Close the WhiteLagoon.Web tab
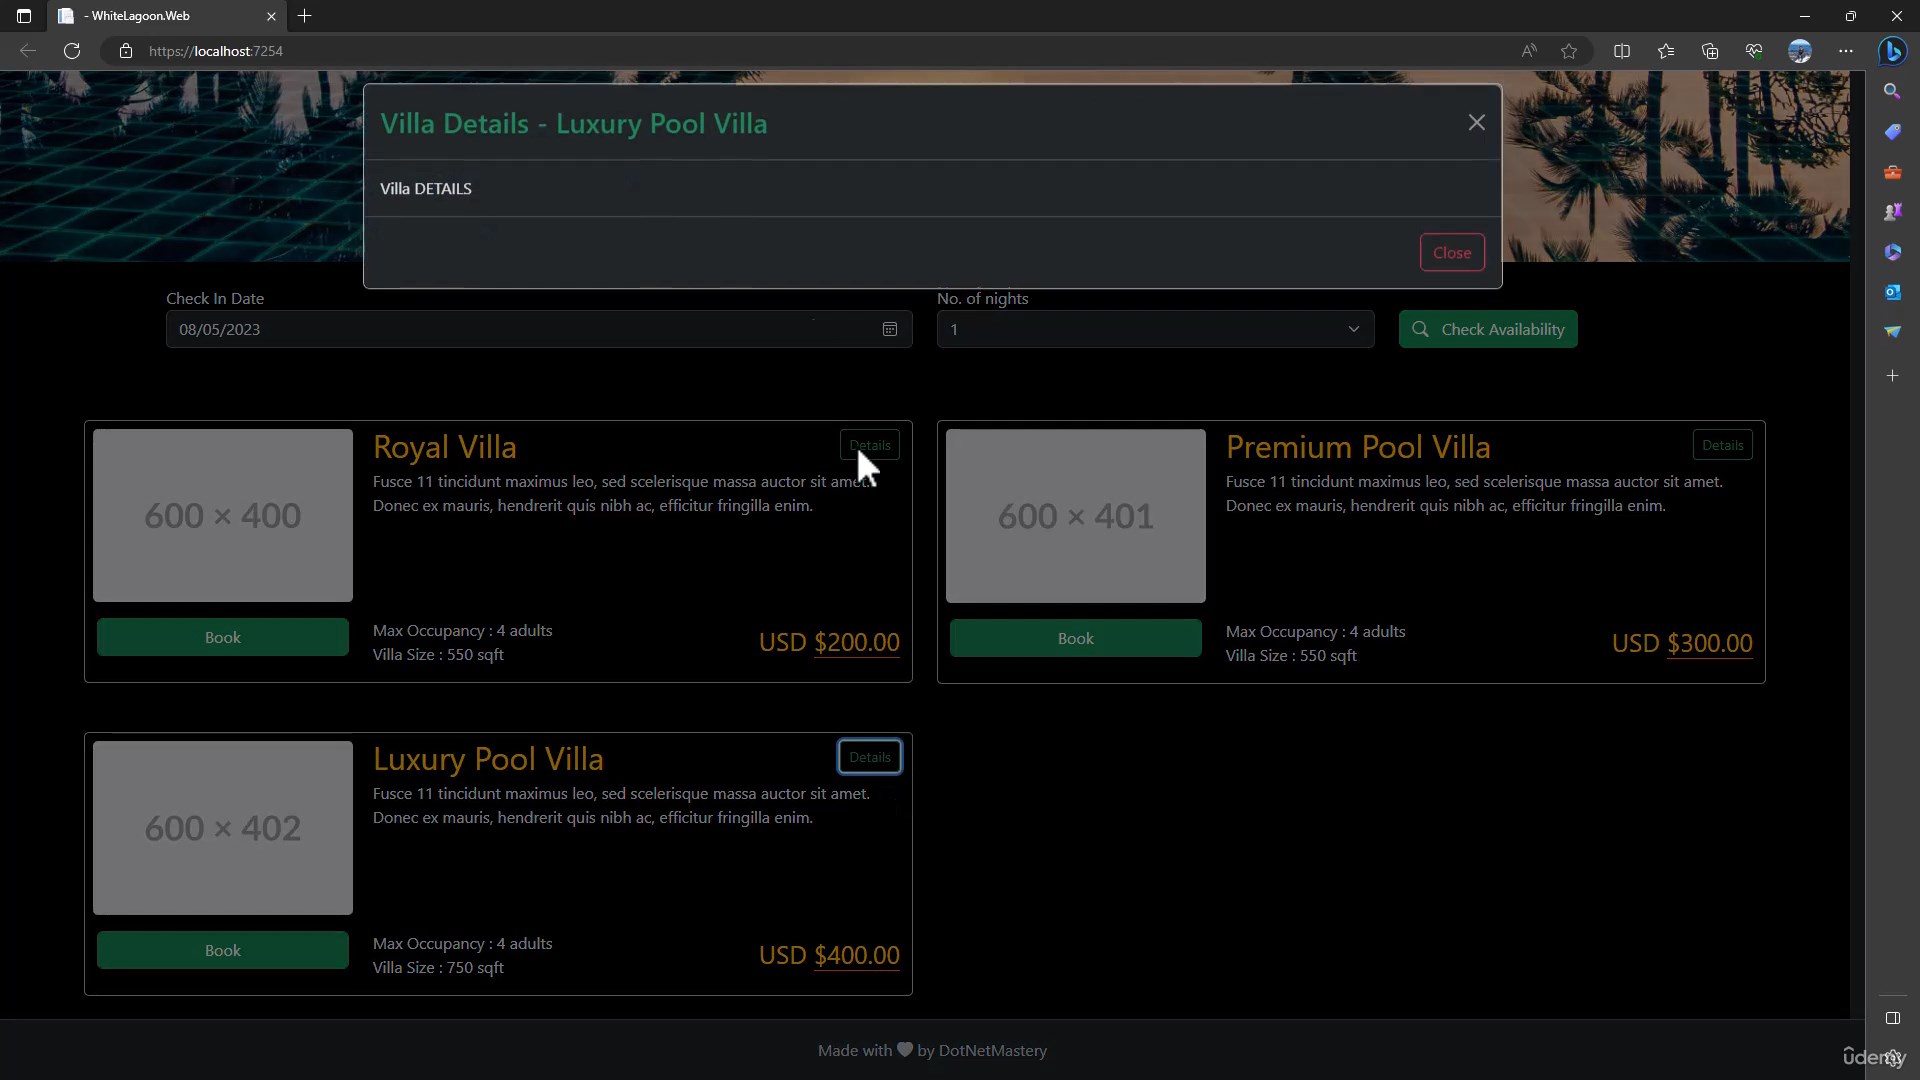Image resolution: width=1920 pixels, height=1080 pixels. pos(271,16)
